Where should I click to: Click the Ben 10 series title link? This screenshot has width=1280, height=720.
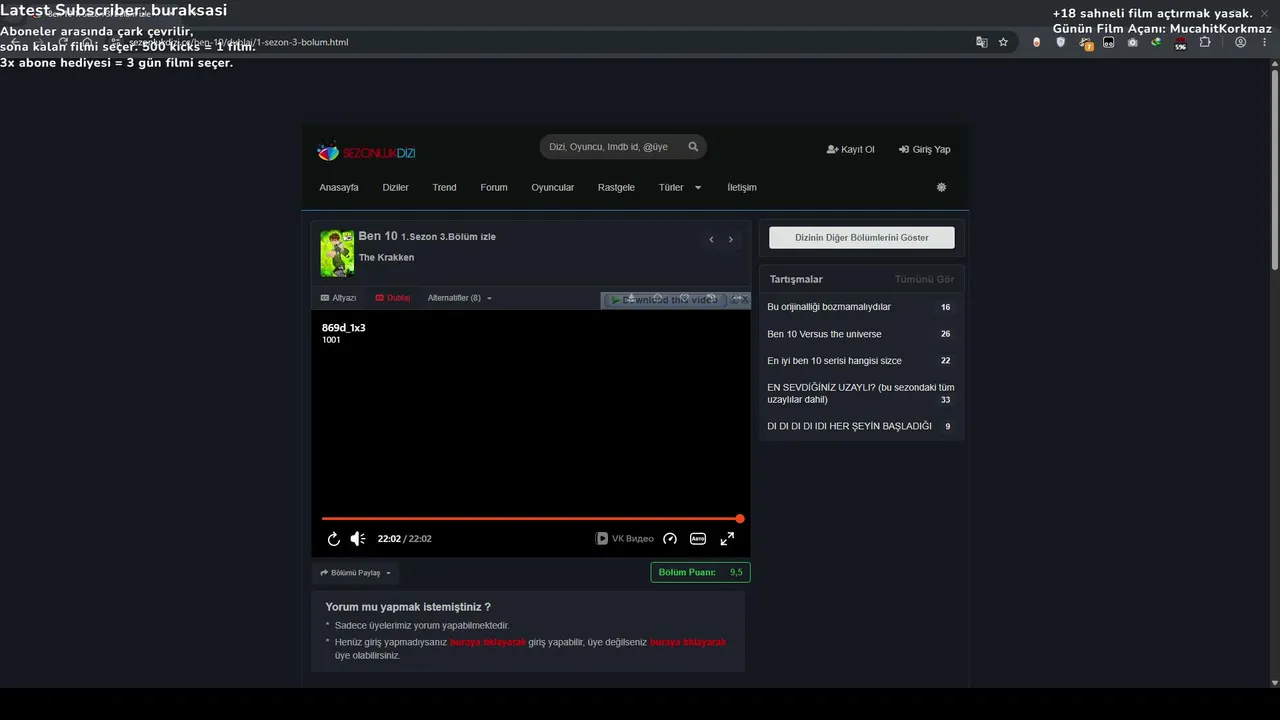(378, 236)
